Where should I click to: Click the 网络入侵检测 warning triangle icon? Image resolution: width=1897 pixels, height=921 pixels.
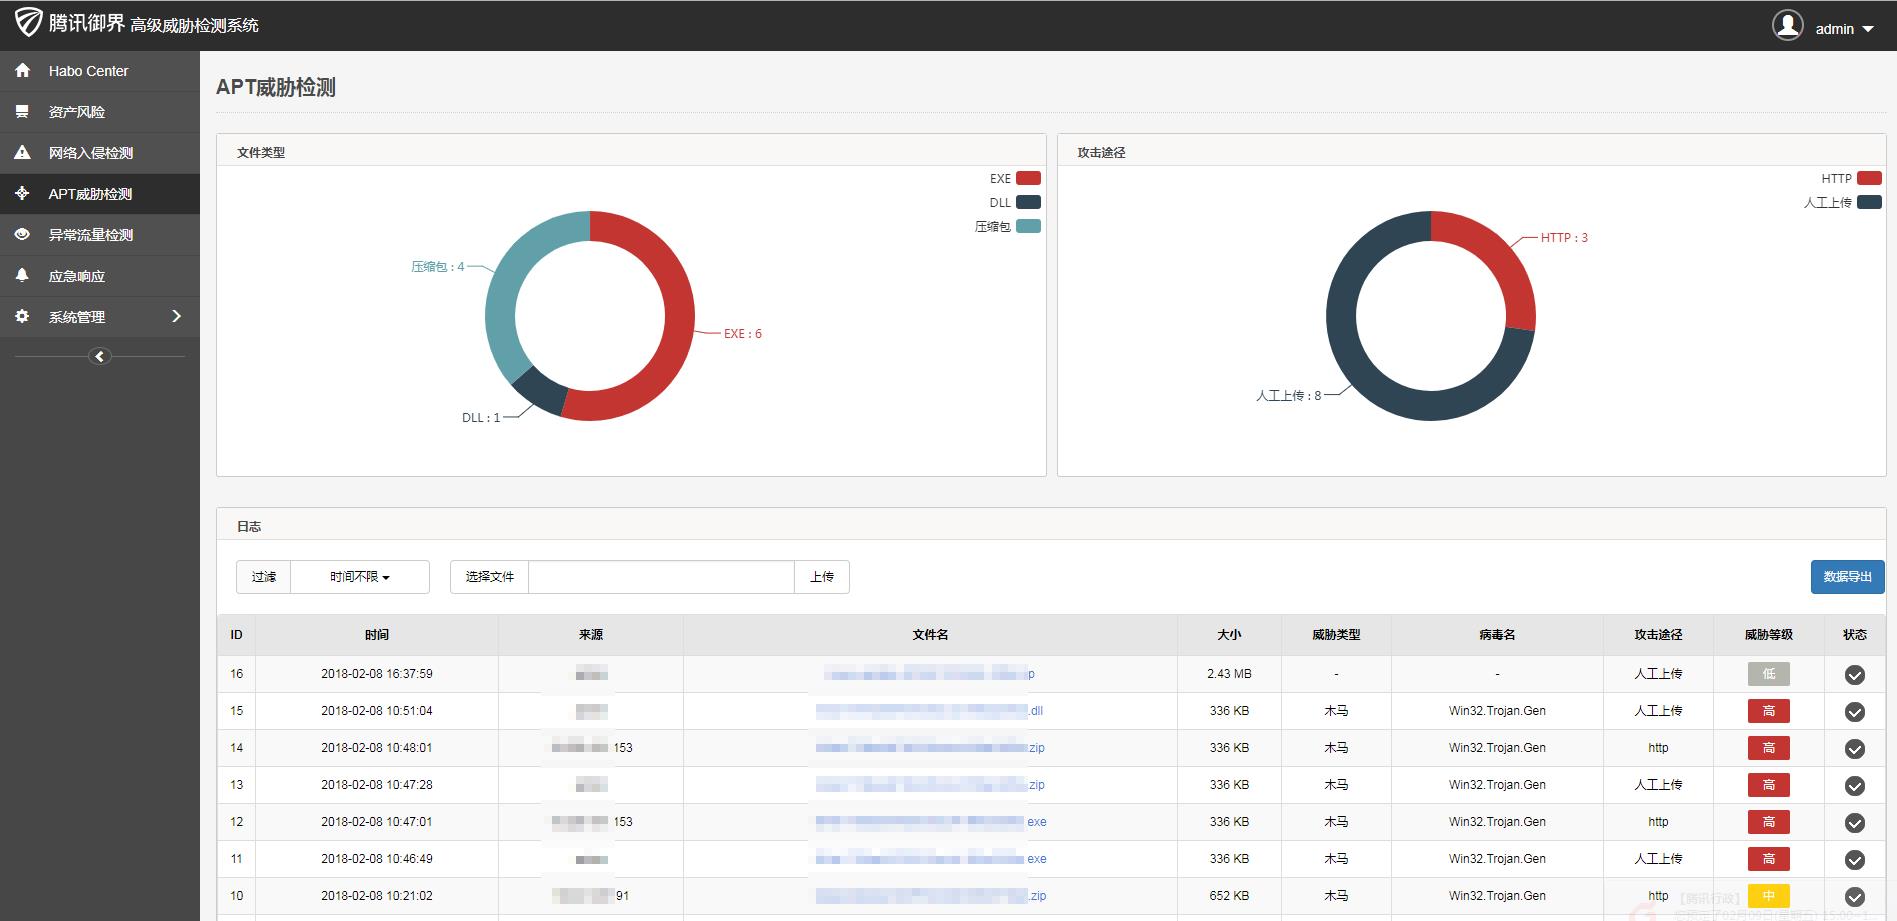coord(22,153)
